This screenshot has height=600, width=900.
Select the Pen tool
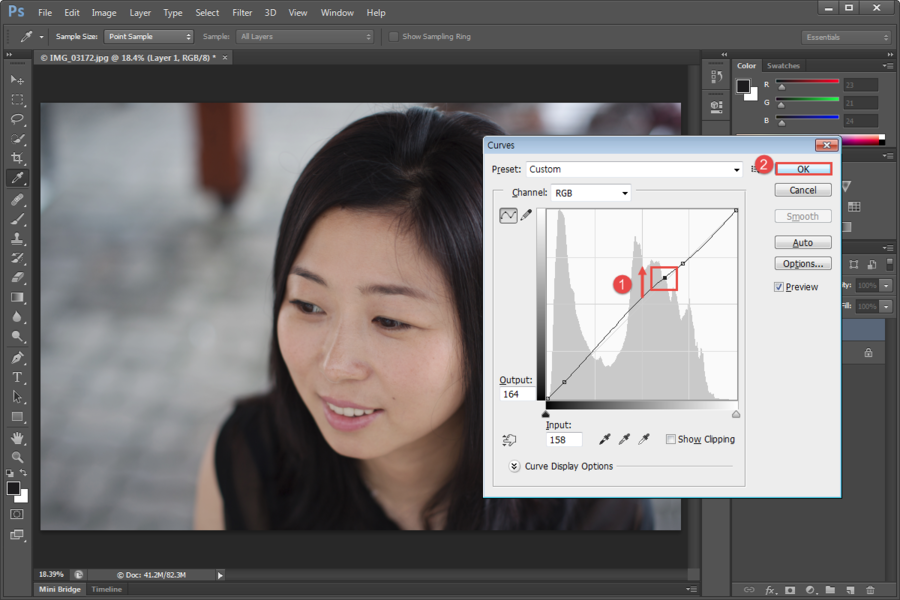pos(17,358)
